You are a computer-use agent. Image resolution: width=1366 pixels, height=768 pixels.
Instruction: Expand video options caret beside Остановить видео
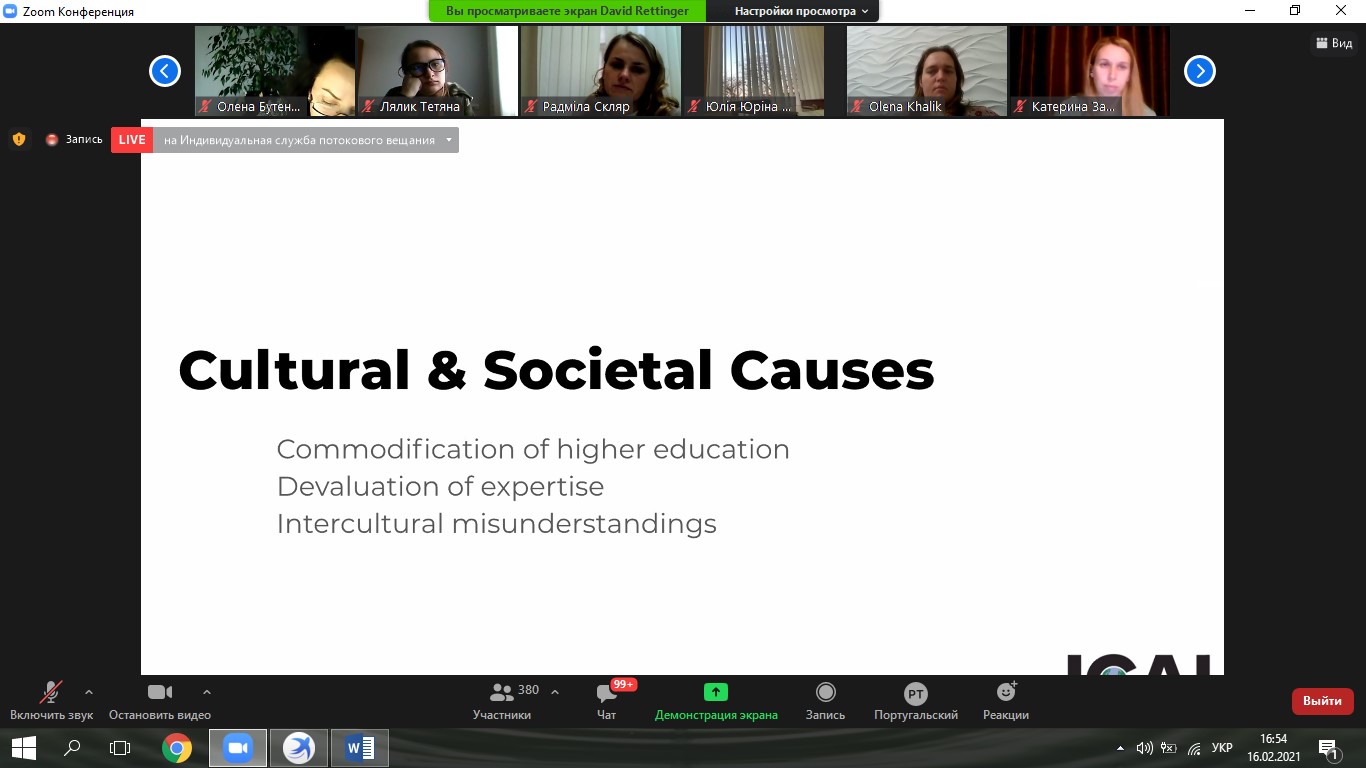(x=207, y=692)
